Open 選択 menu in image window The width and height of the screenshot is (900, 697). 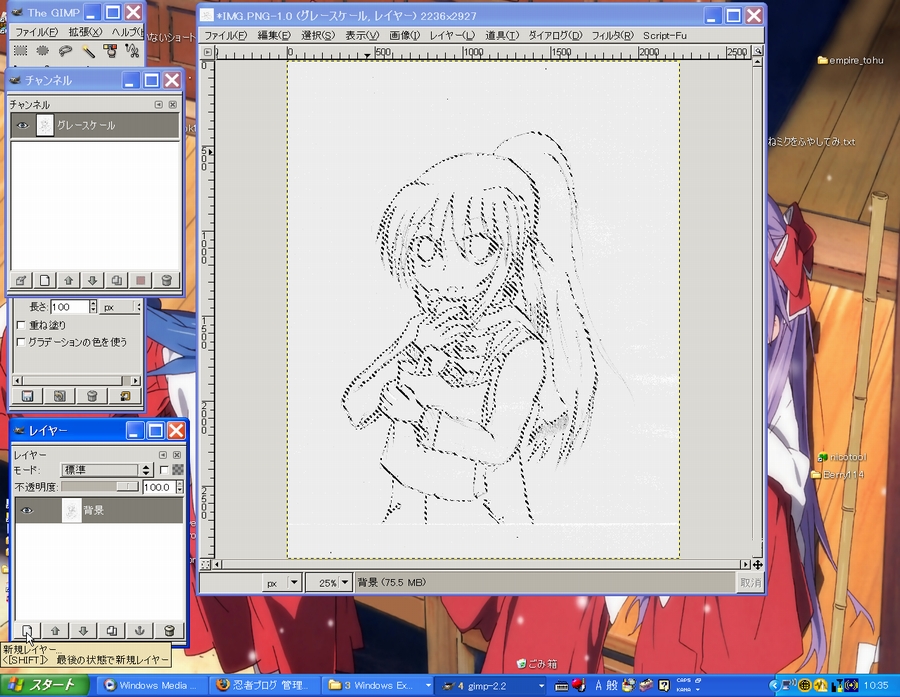pos(317,36)
